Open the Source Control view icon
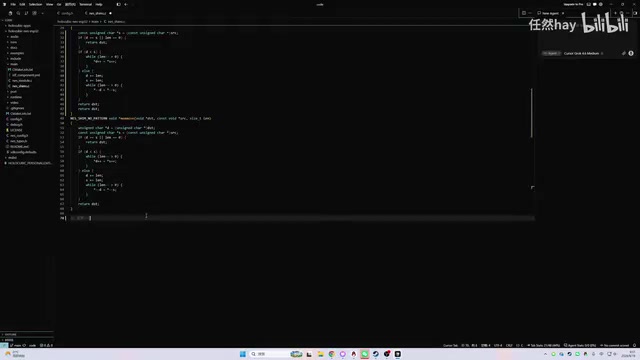640x360 pixels. point(27,13)
